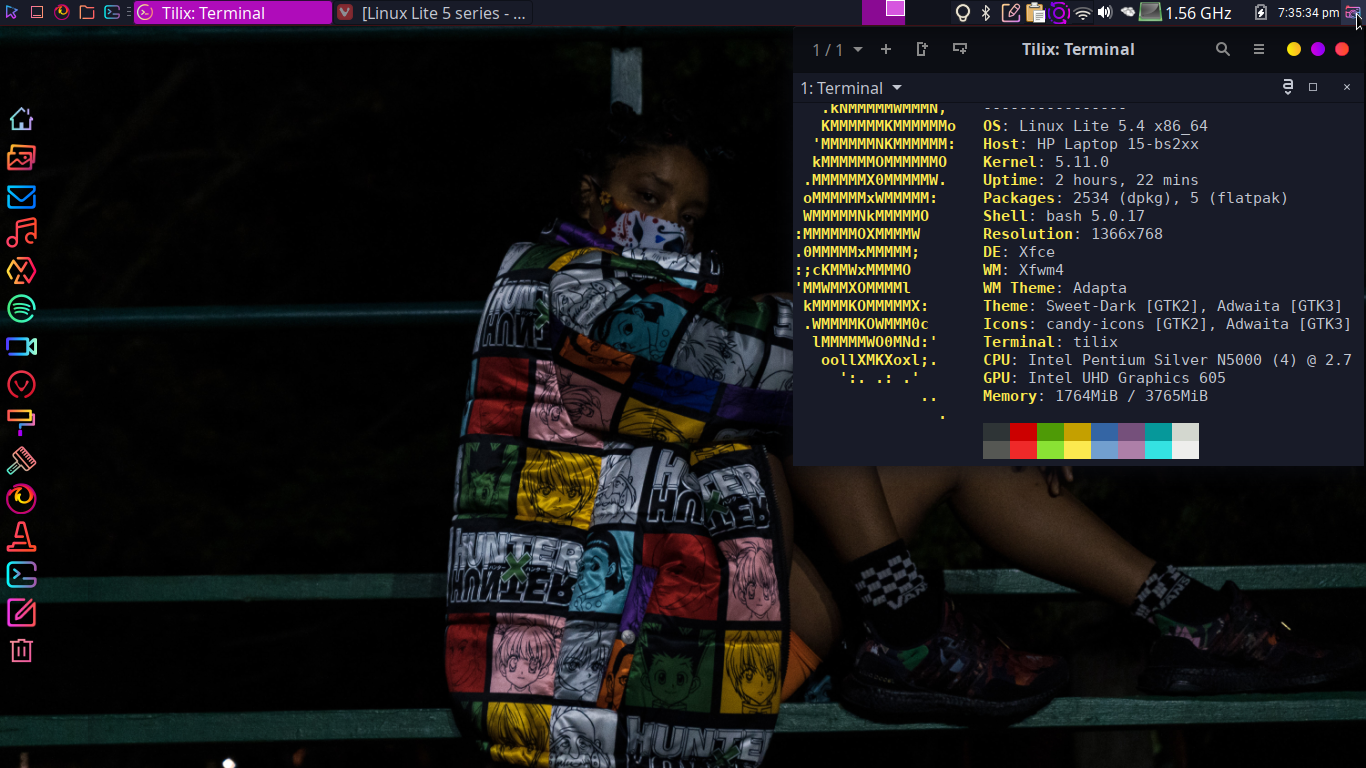Open the 1: Terminal title dropdown

tap(851, 88)
